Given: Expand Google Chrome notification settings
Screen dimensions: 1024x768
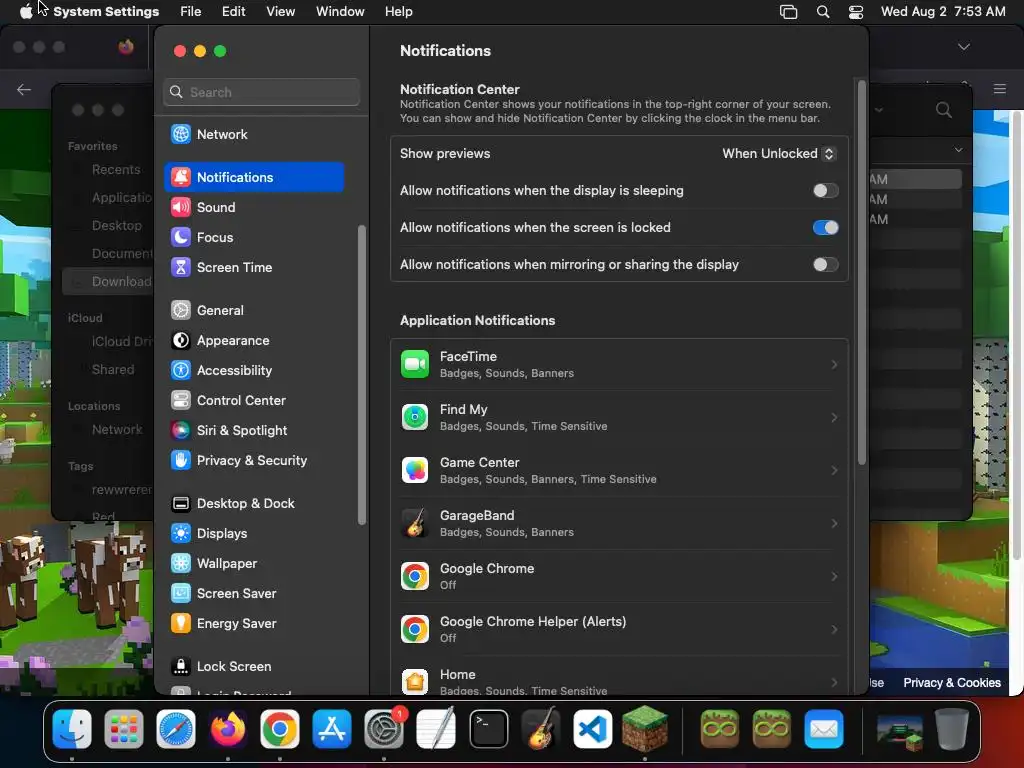Looking at the screenshot, I should (619, 576).
